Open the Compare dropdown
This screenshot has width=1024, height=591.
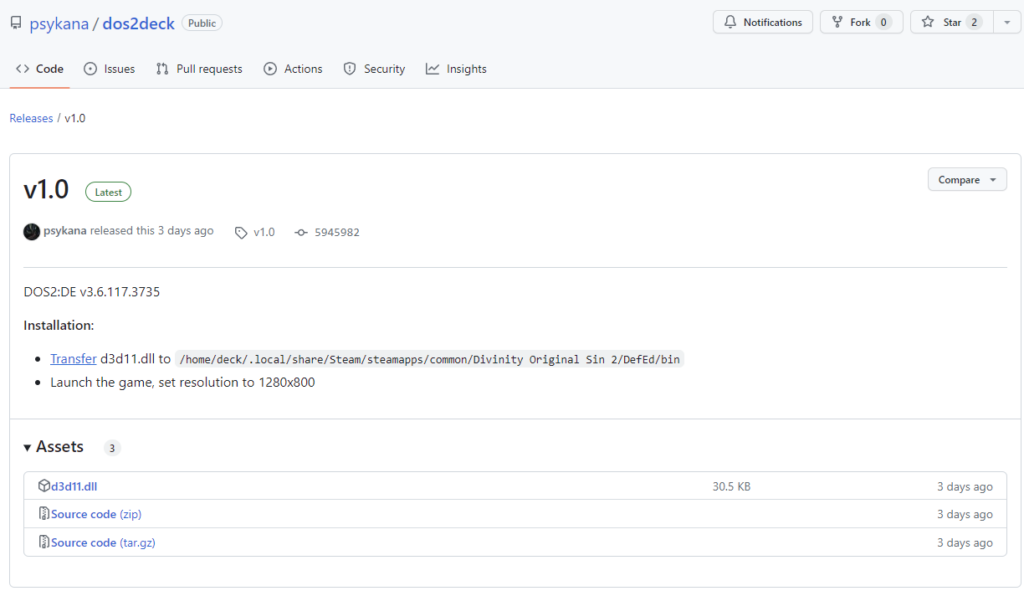coord(967,180)
